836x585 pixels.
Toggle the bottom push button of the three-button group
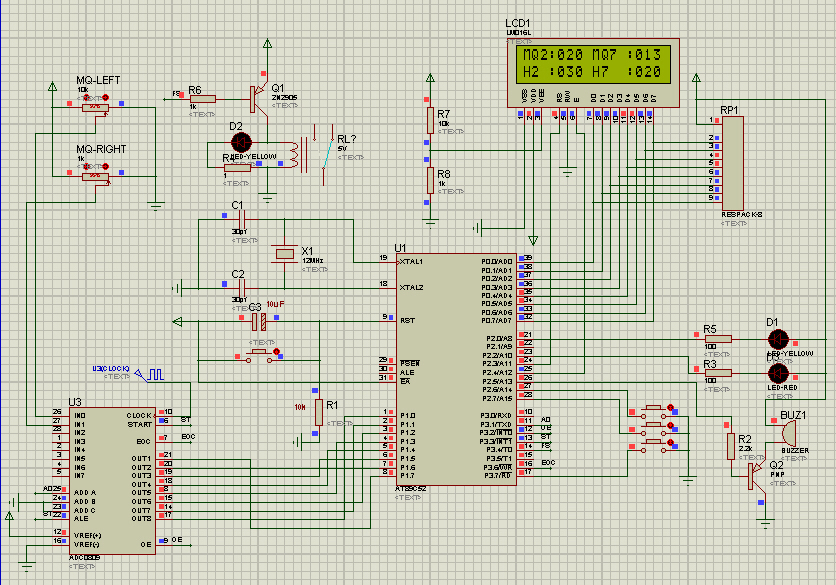[654, 446]
